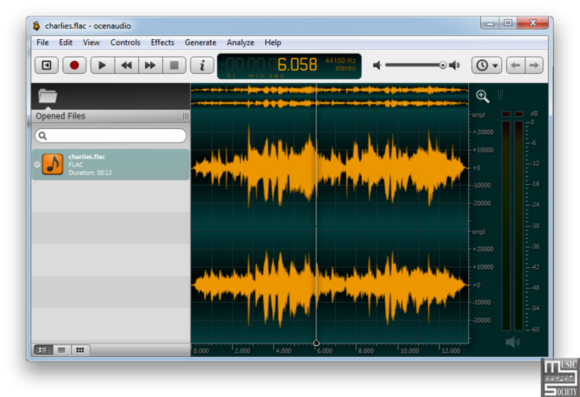Start recording with the red record button

[x=74, y=65]
